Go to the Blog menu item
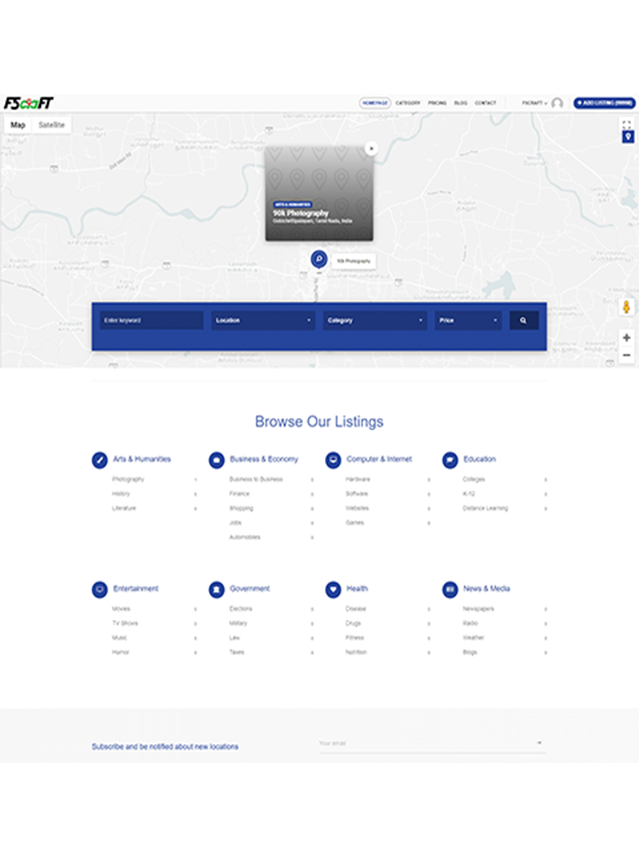This screenshot has height=854, width=640. point(460,103)
